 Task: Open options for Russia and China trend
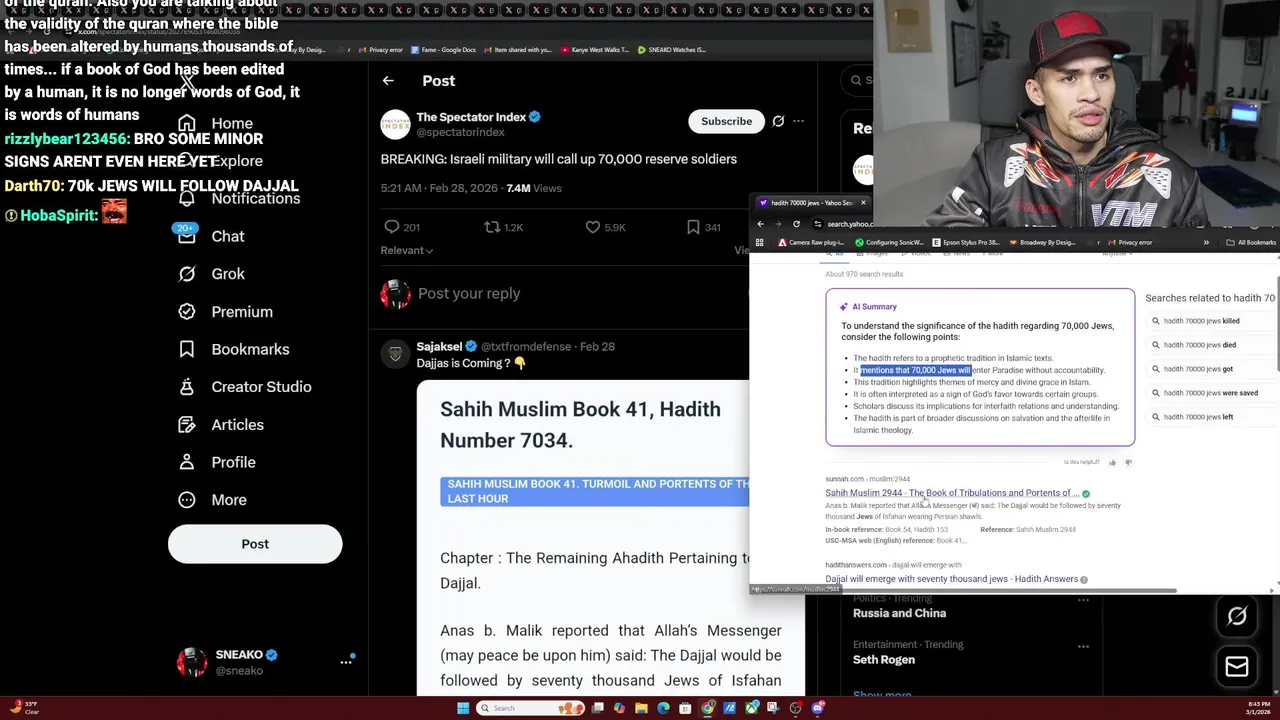[x=1083, y=600]
